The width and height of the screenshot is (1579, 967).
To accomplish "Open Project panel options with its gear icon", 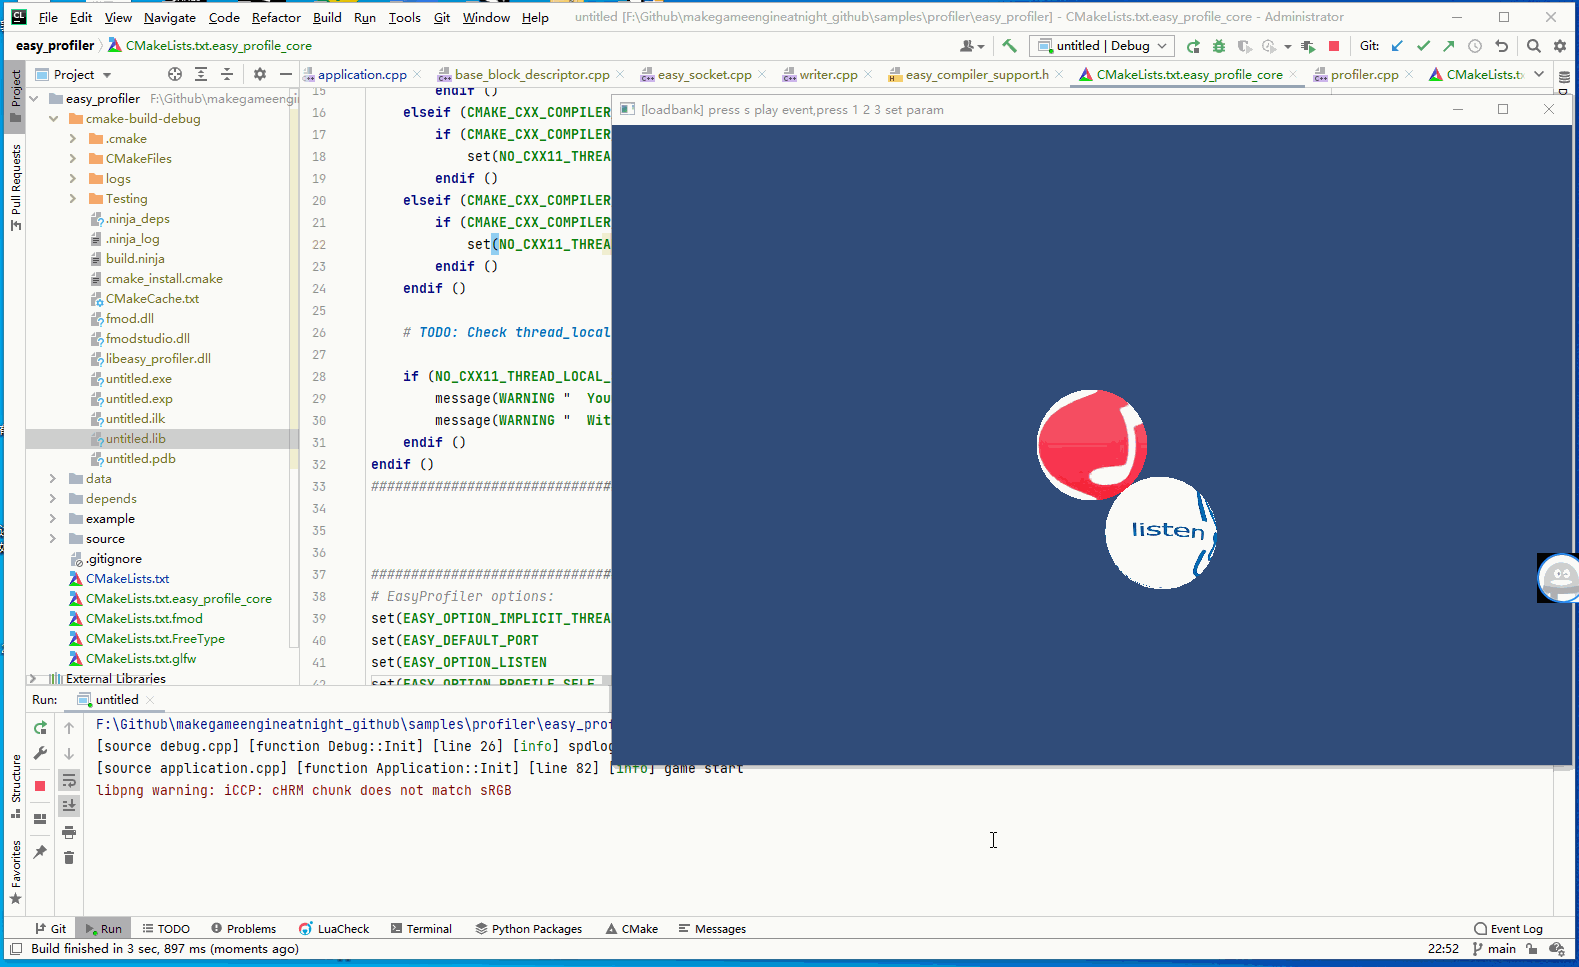I will tap(260, 74).
